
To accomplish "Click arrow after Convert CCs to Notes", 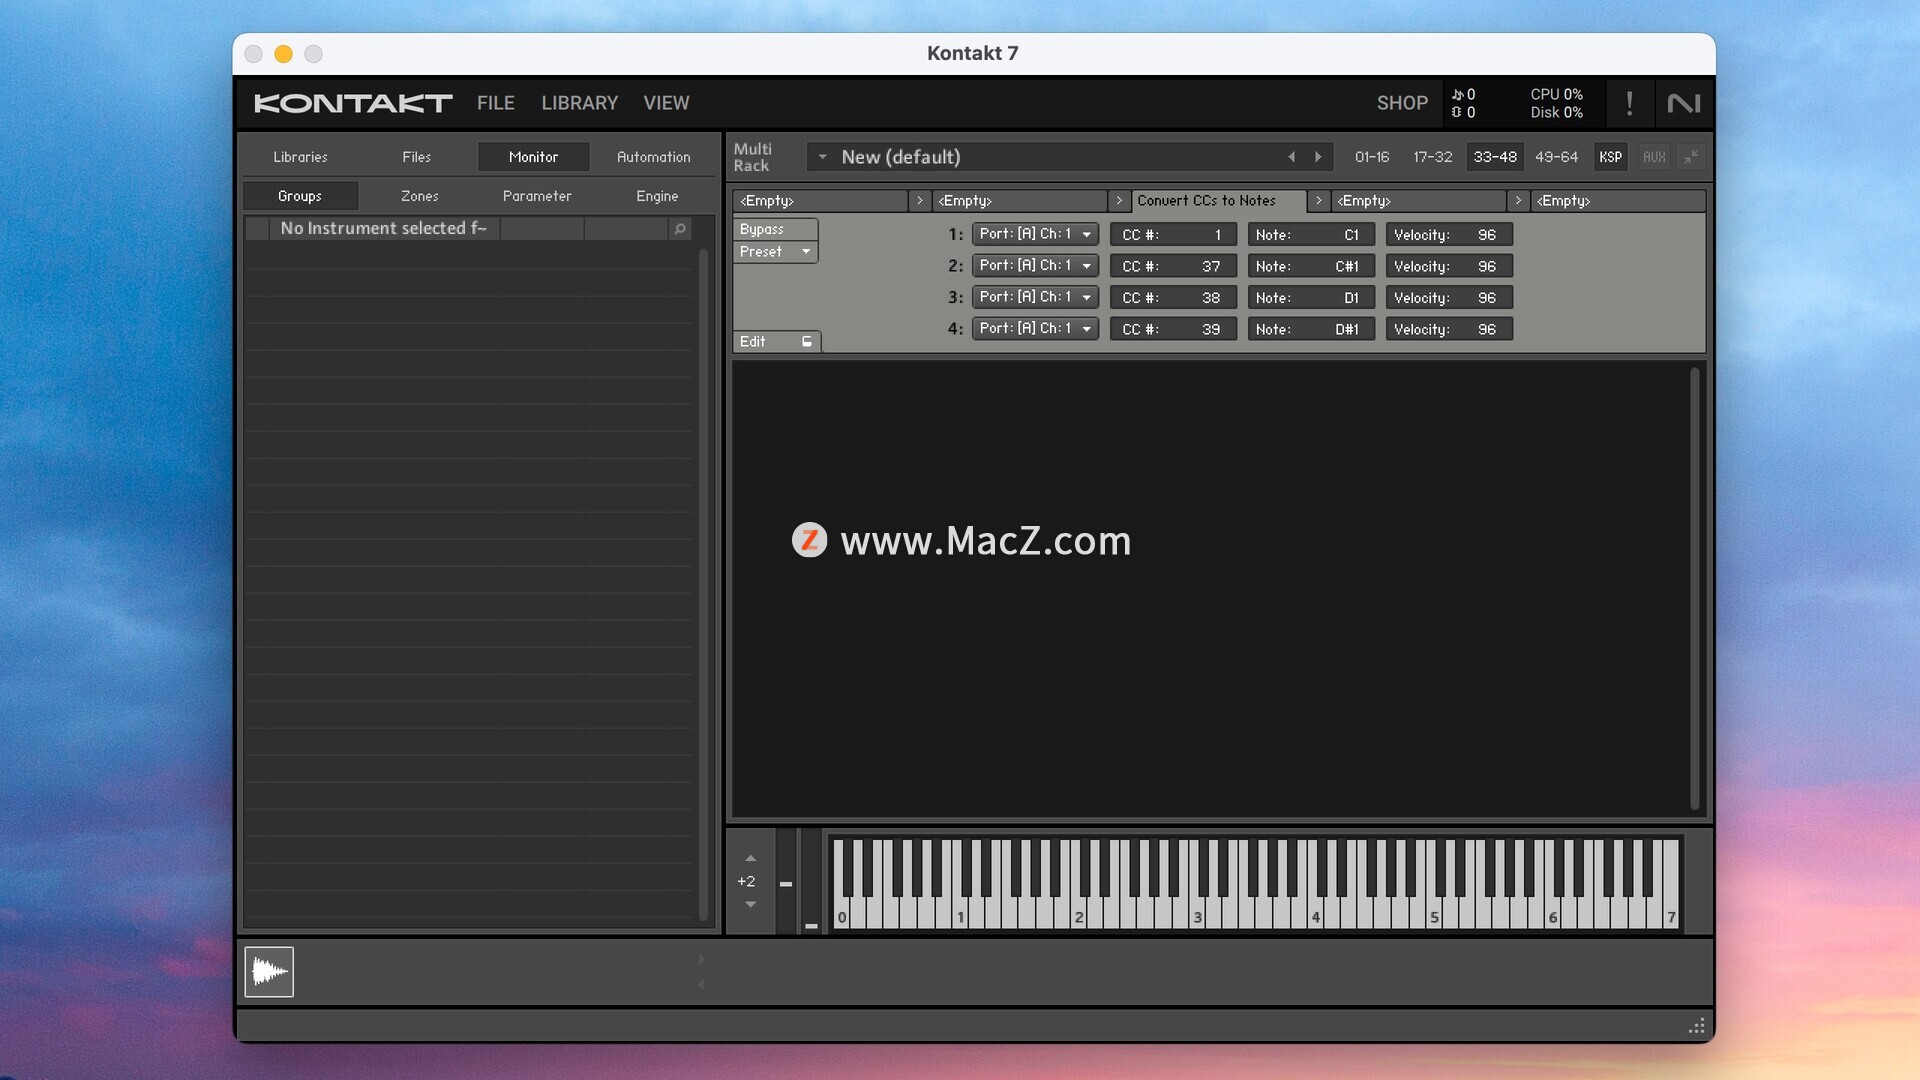I will click(x=1319, y=201).
